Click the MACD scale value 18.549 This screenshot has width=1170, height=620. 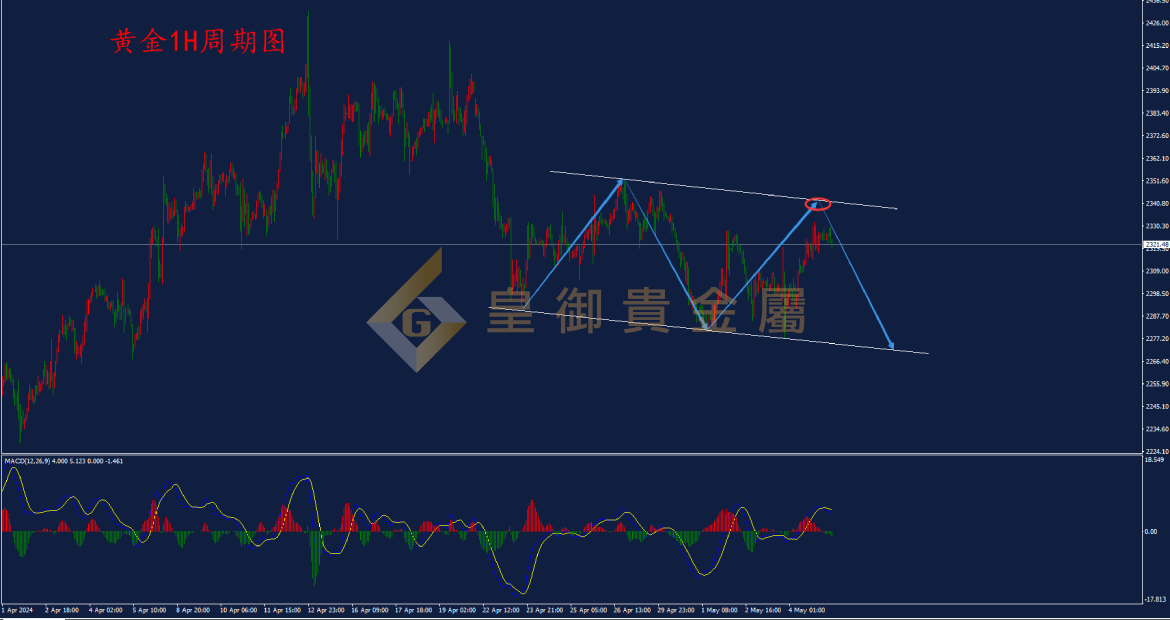(1155, 461)
